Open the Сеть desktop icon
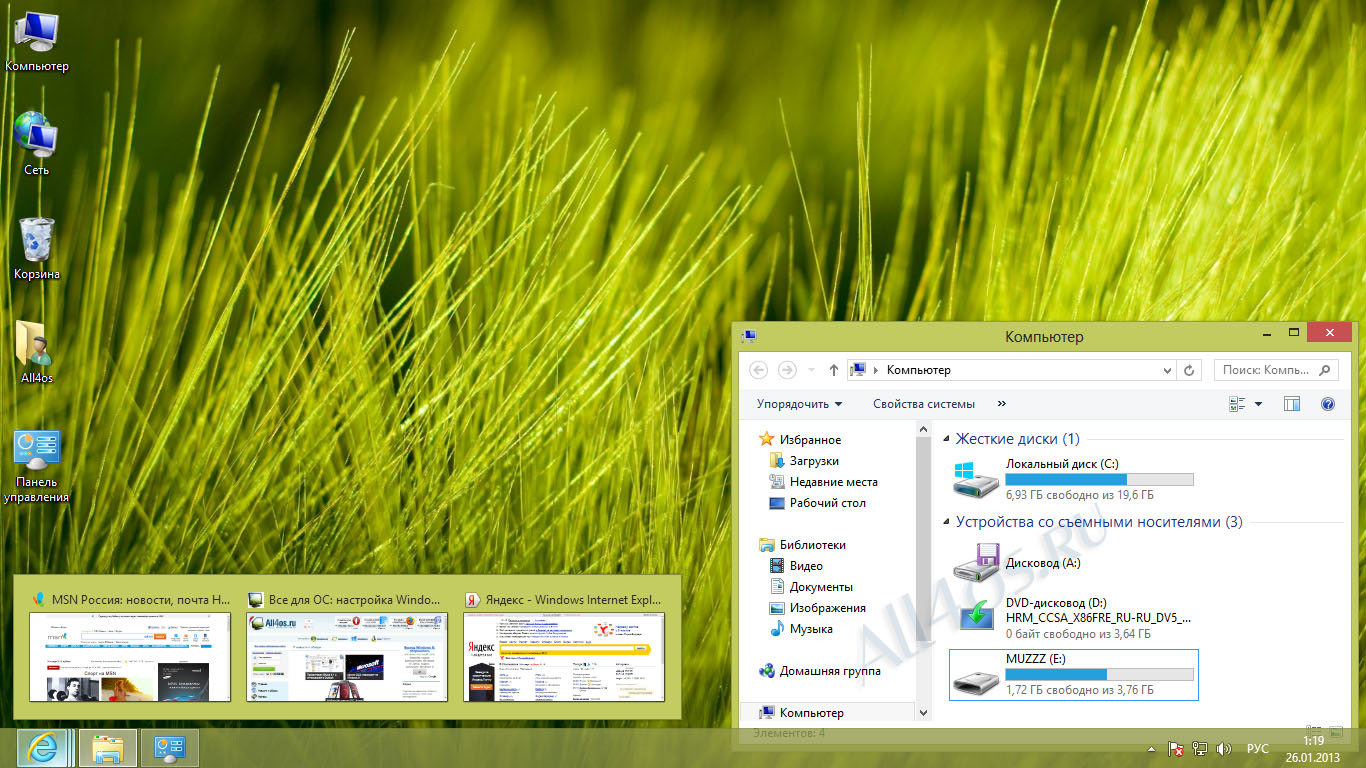Image resolution: width=1366 pixels, height=768 pixels. click(x=37, y=145)
